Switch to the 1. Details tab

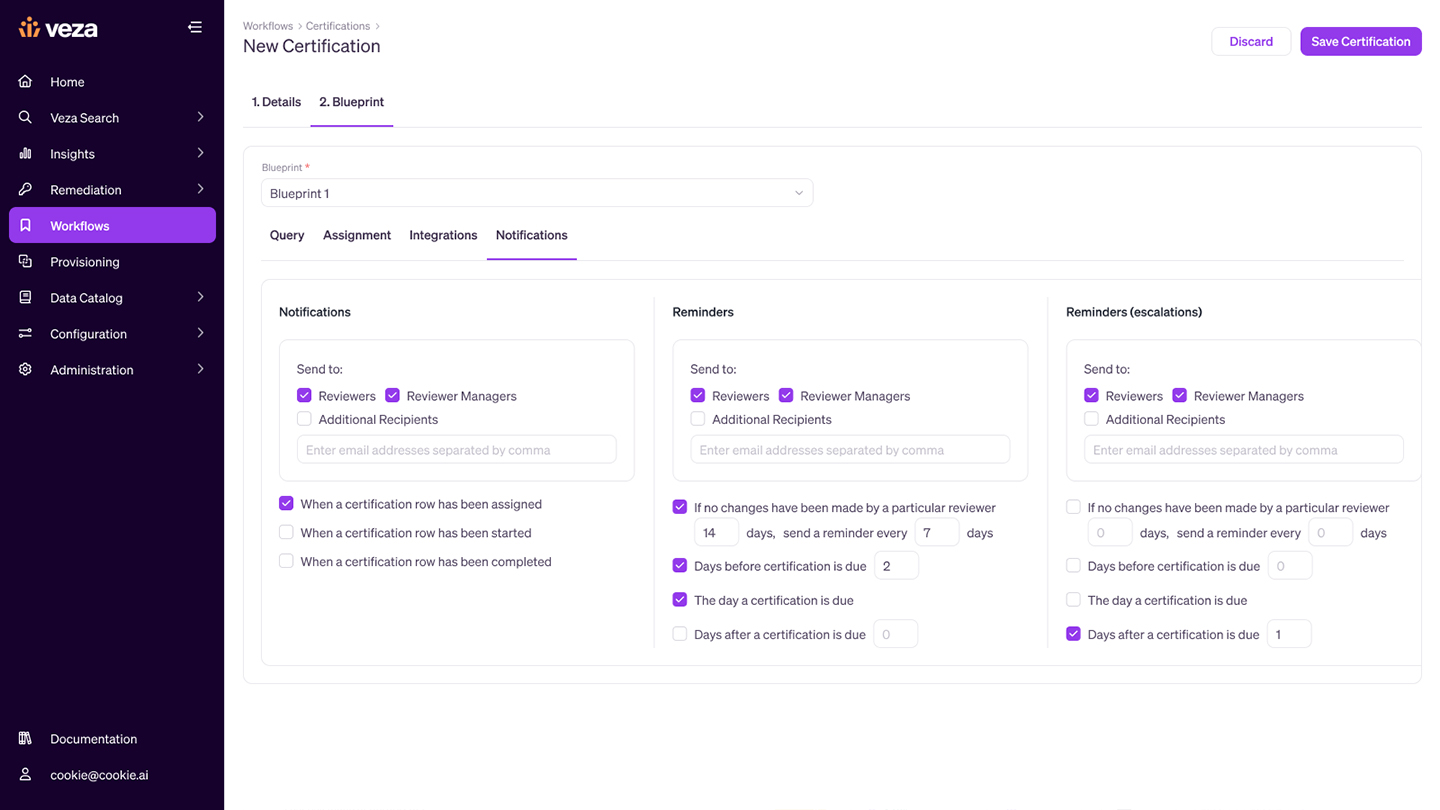[x=276, y=102]
